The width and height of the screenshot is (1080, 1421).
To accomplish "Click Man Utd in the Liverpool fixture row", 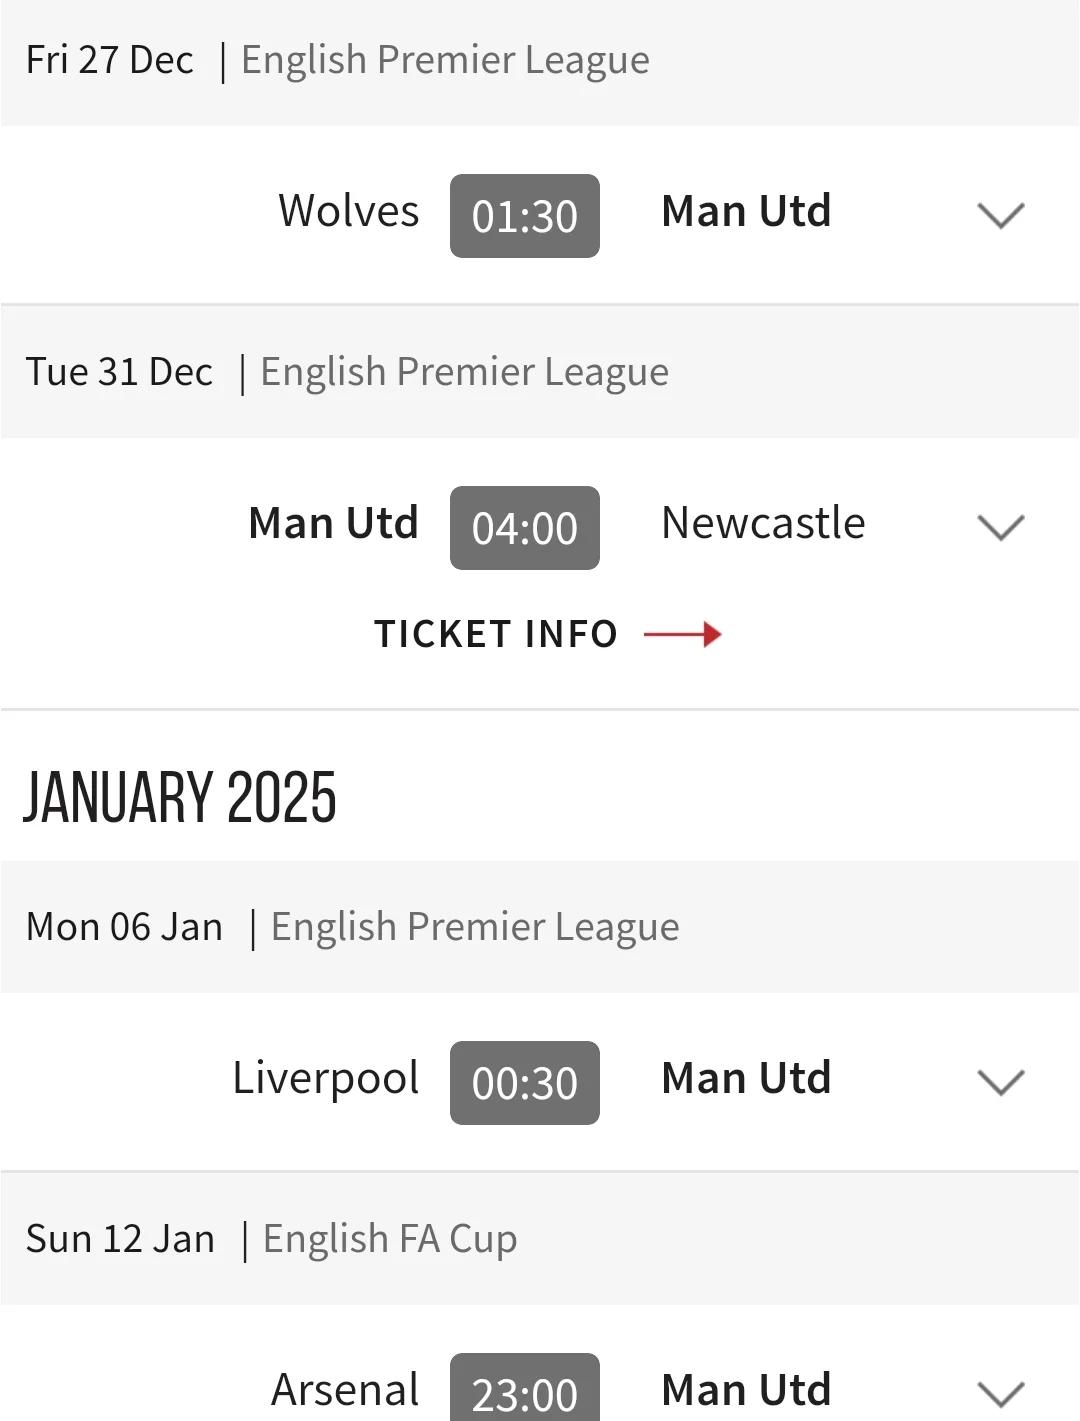I will 747,1078.
